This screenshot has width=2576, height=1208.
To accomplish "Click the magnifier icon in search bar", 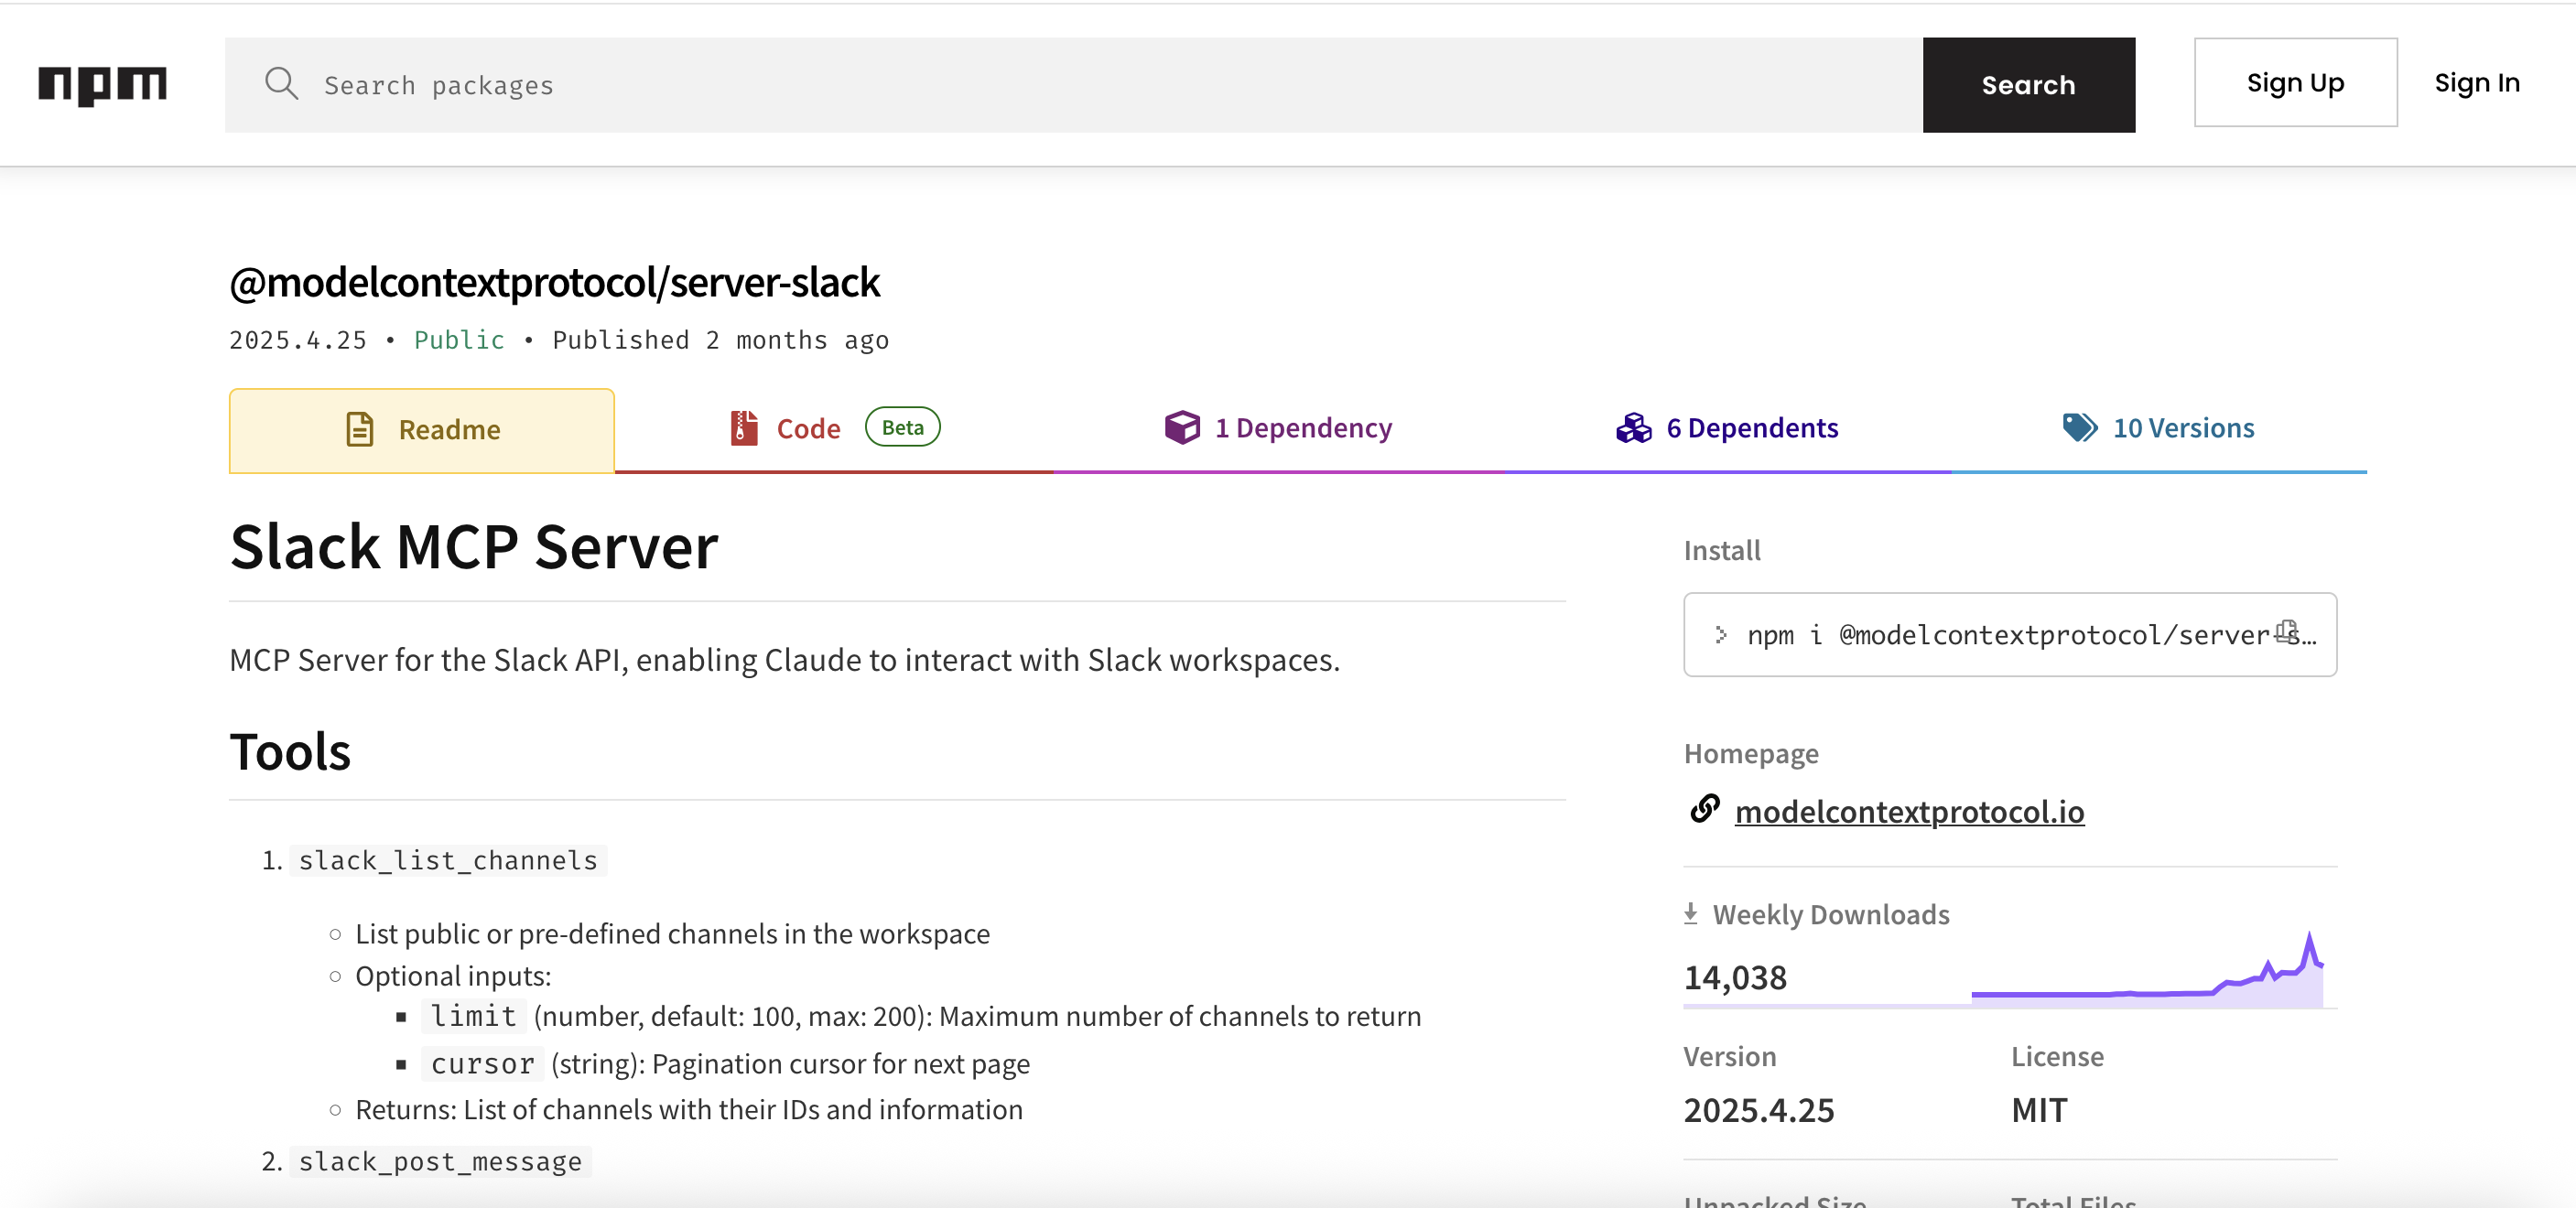I will (x=281, y=84).
